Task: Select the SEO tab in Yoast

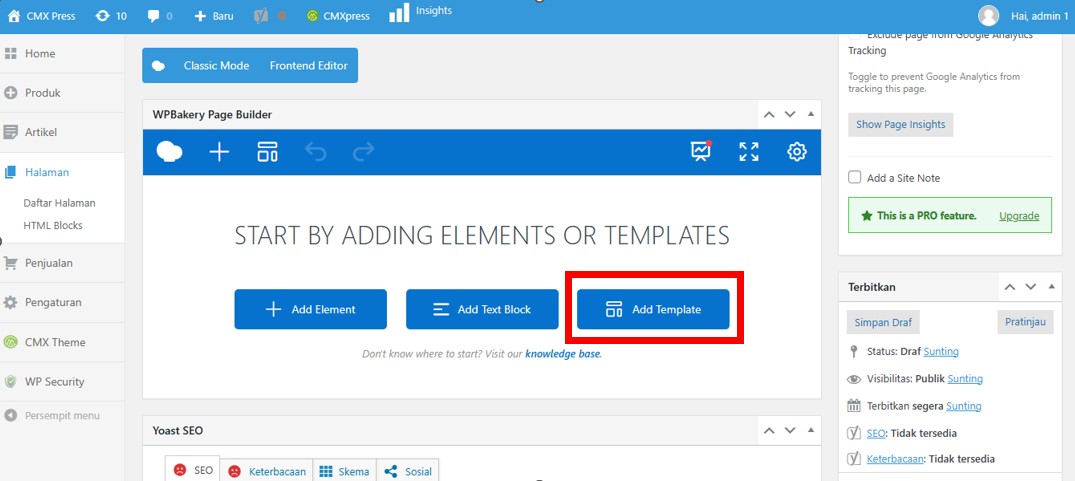Action: (x=193, y=470)
